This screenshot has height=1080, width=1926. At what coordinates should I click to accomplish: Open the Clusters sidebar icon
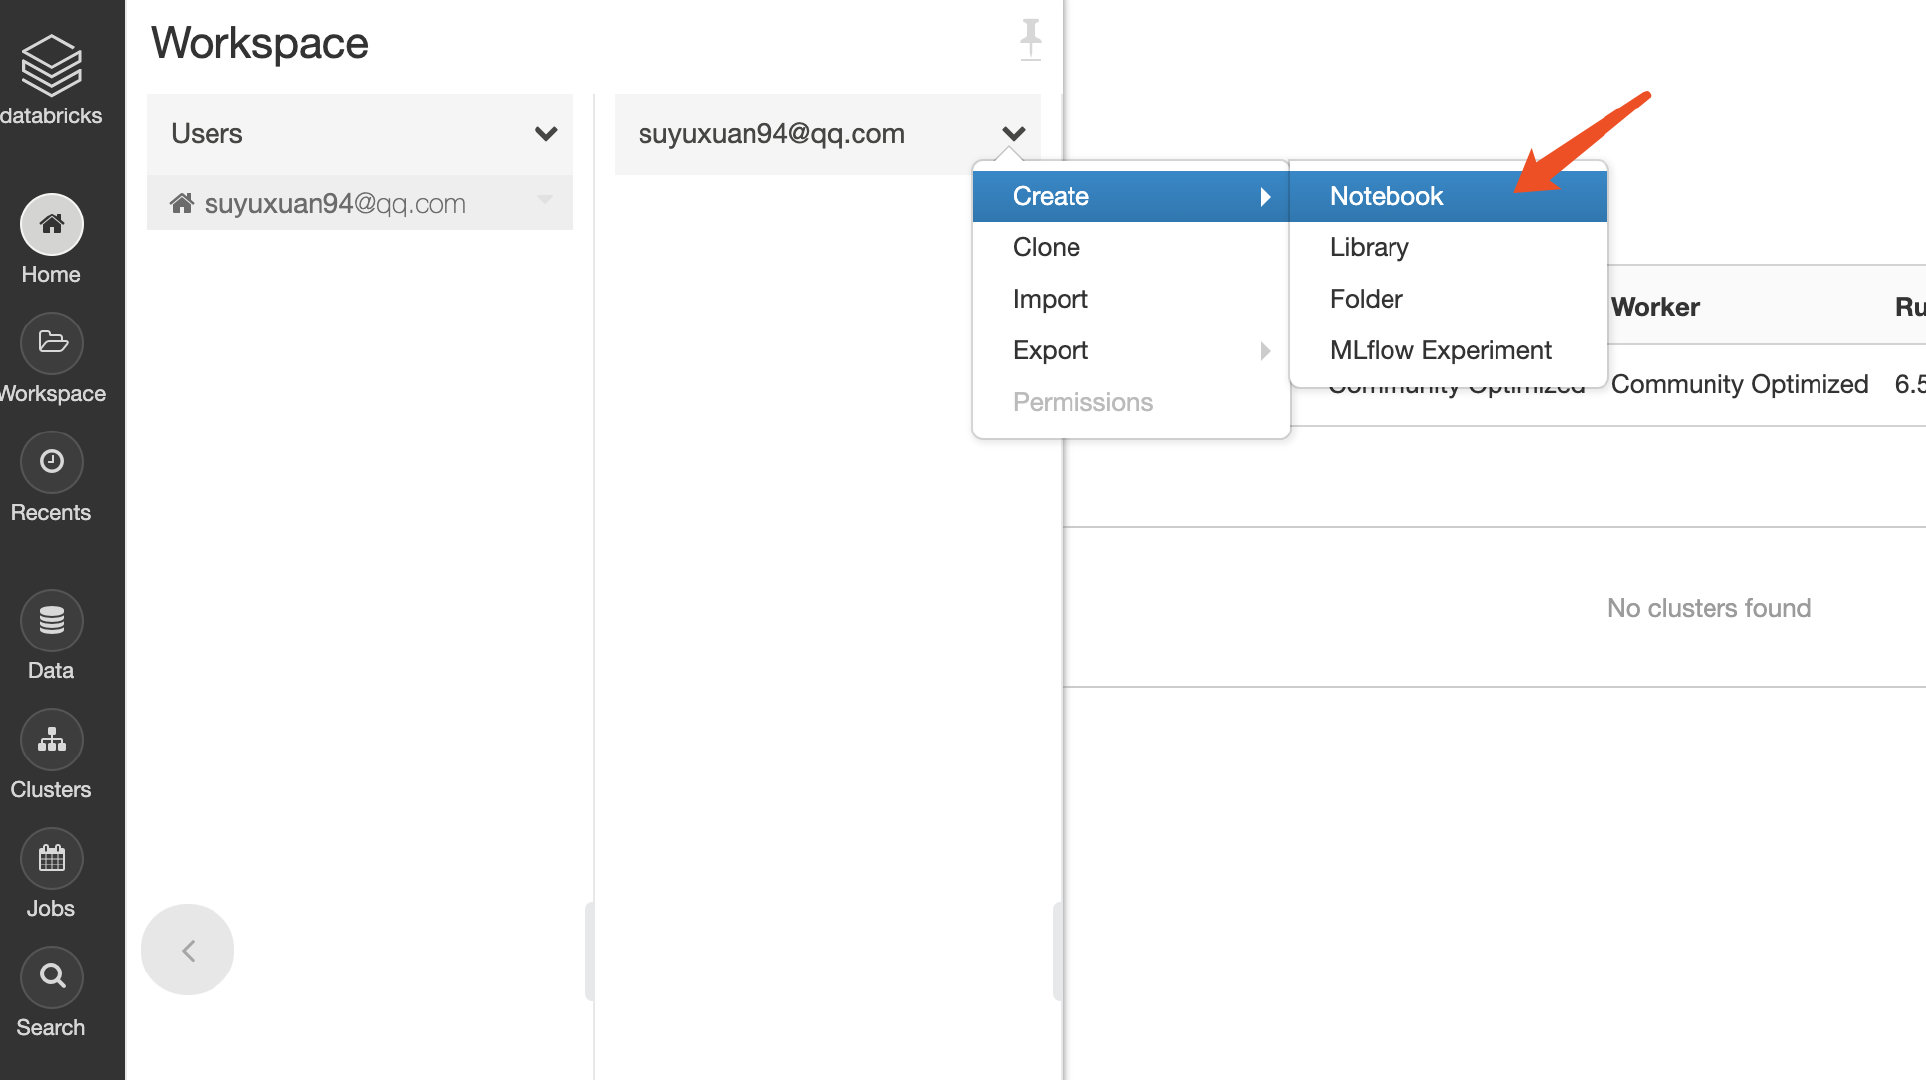51,740
